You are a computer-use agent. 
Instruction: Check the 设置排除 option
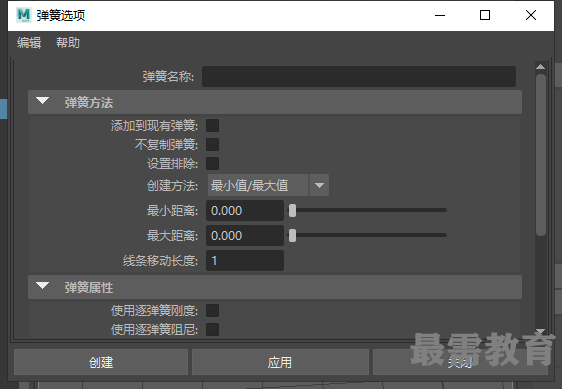[x=212, y=163]
